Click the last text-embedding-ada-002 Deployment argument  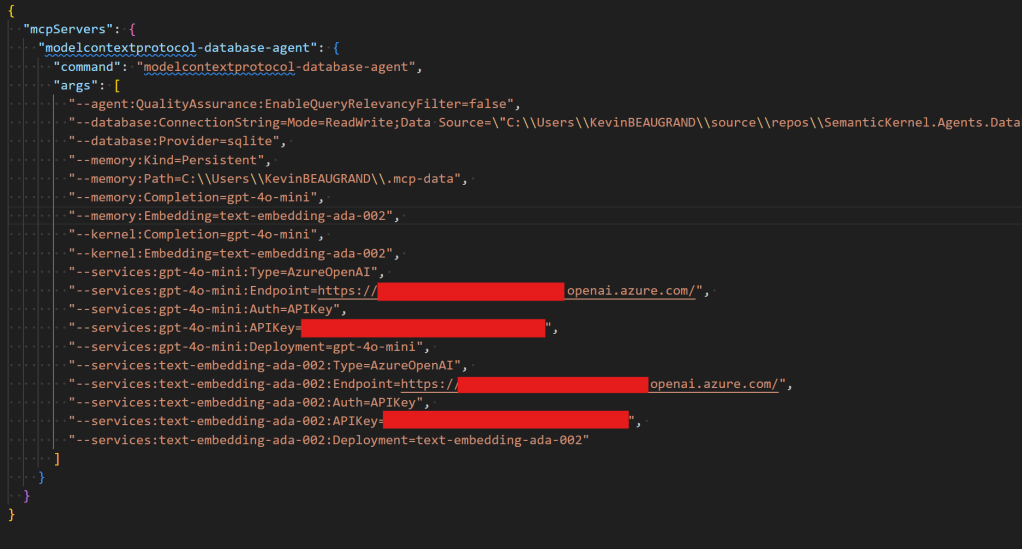point(330,440)
